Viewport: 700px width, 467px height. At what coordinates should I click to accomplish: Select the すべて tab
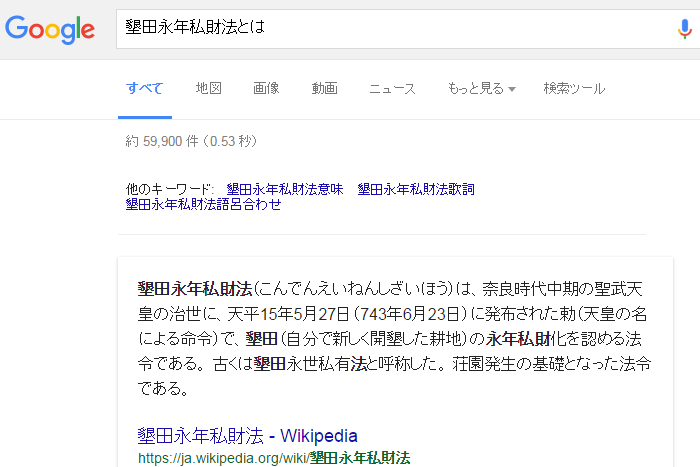[144, 88]
